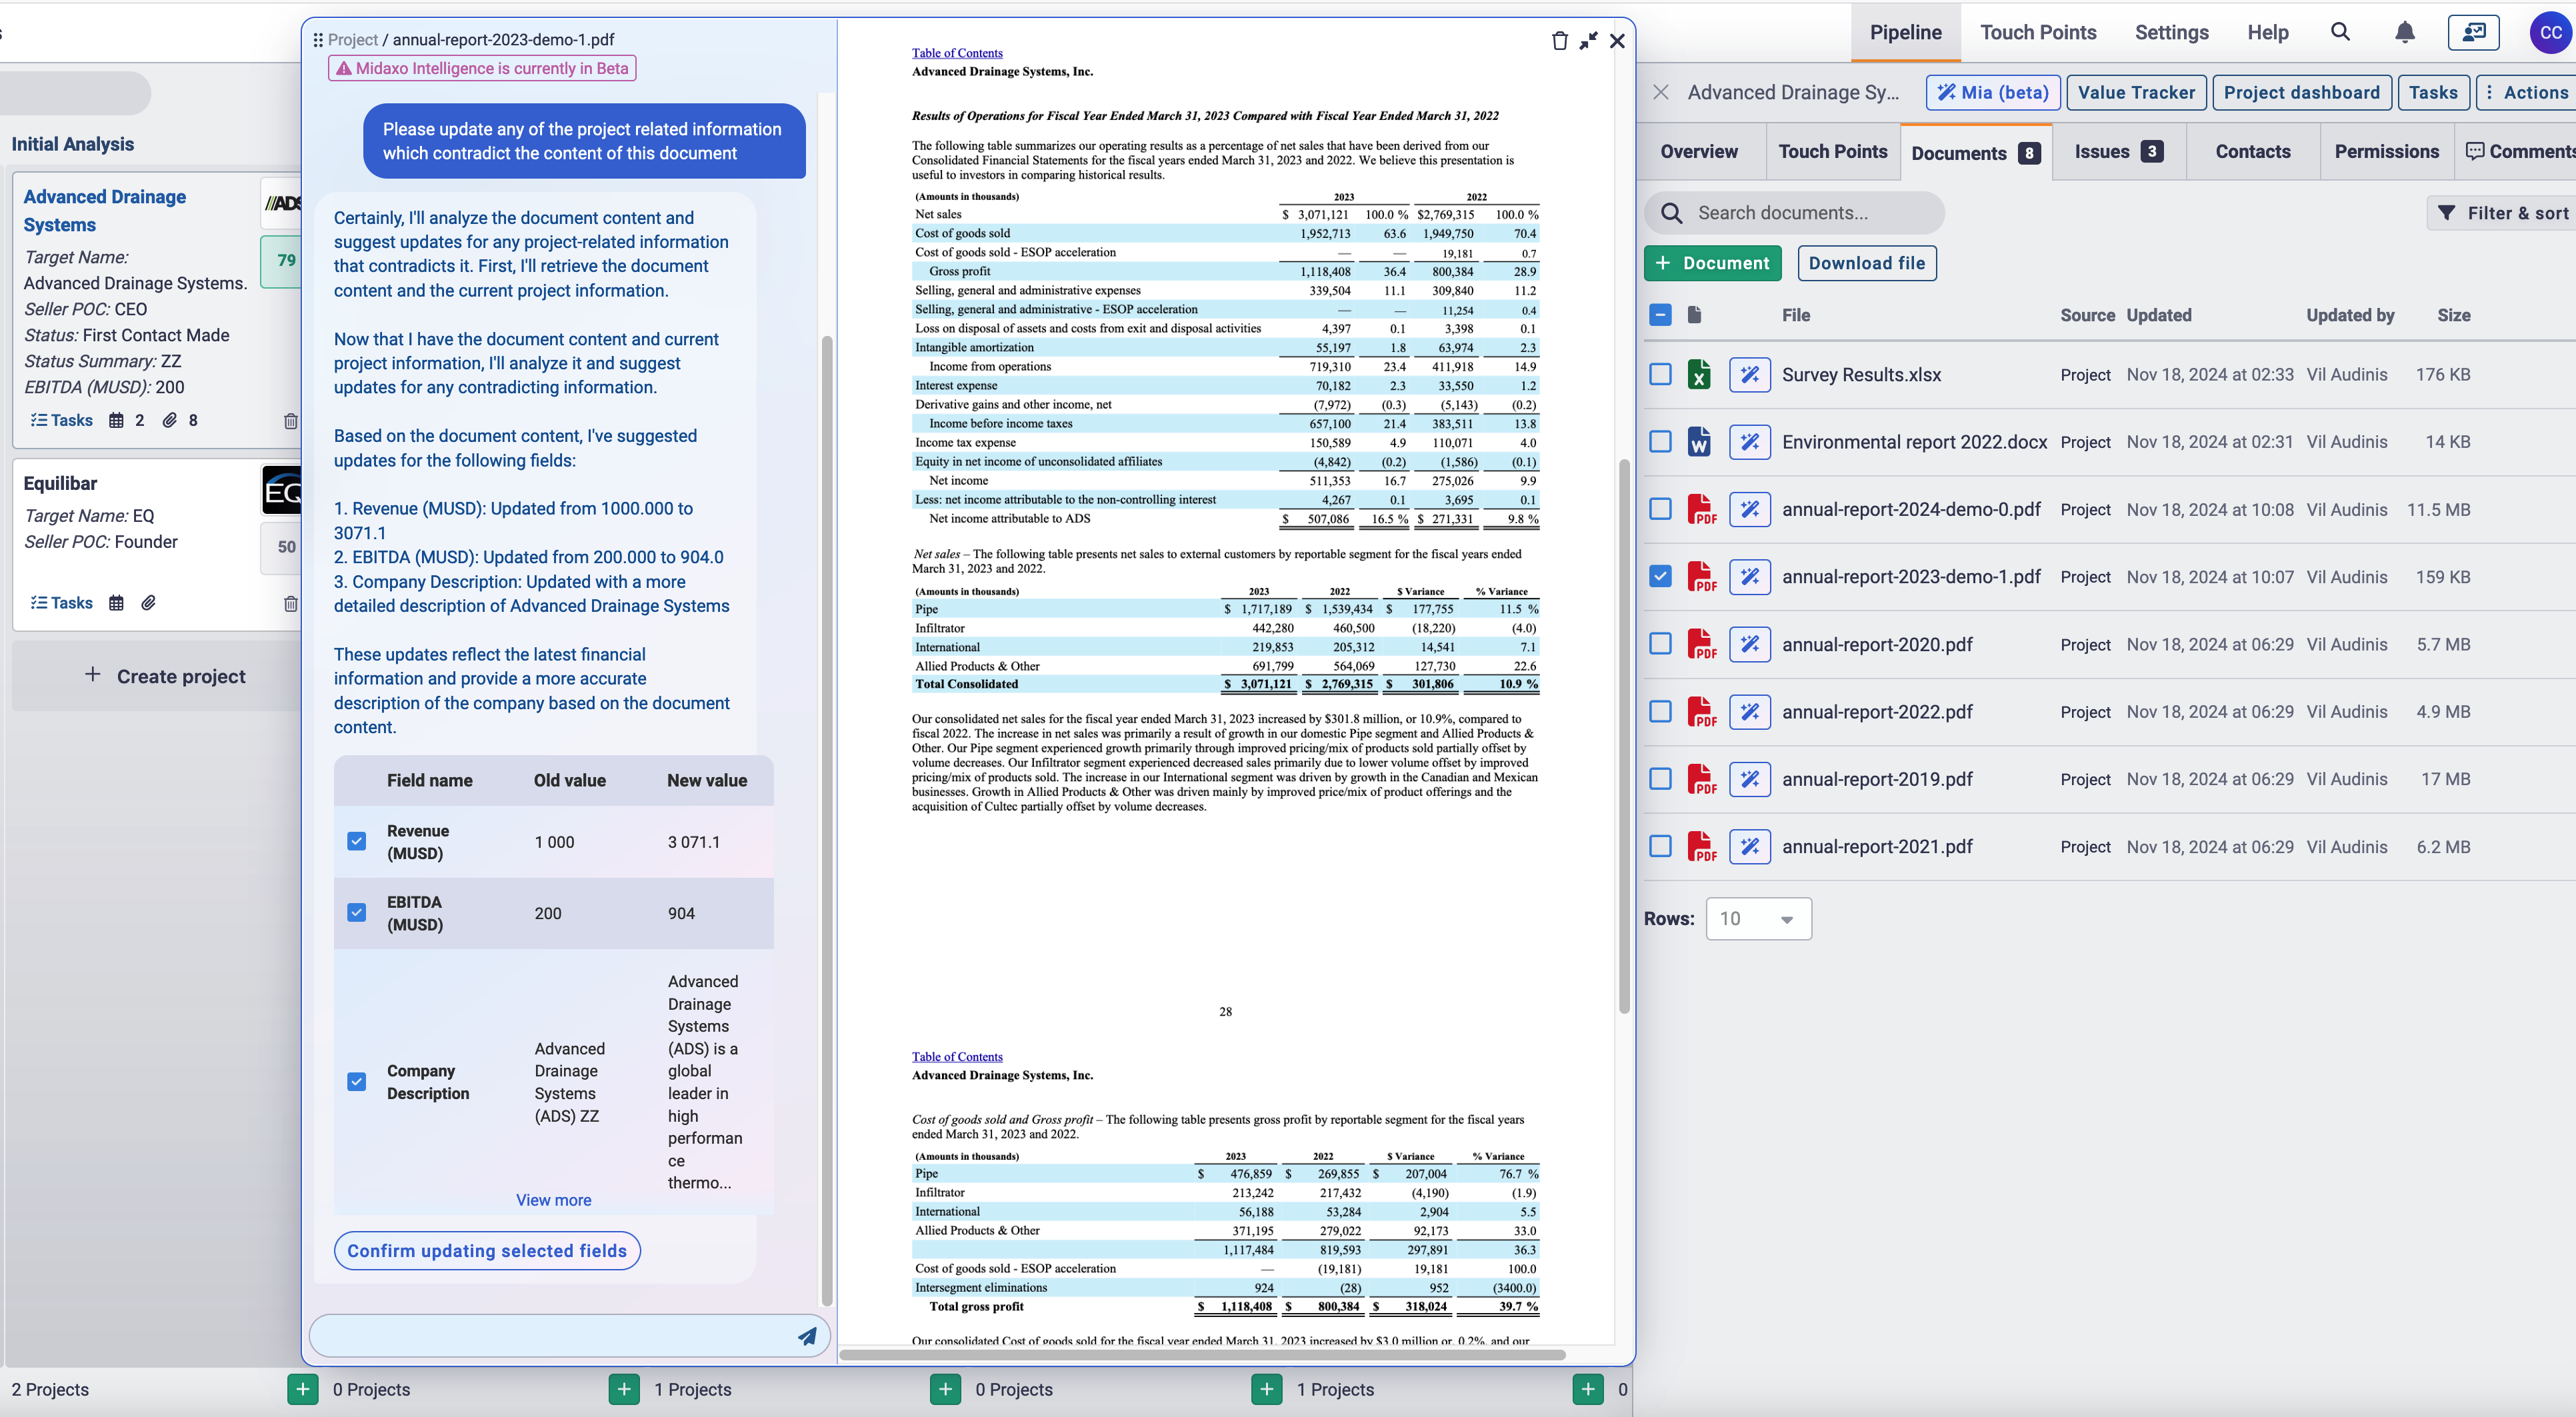Open the Settings top navigation item
This screenshot has width=2576, height=1417.
[2171, 32]
